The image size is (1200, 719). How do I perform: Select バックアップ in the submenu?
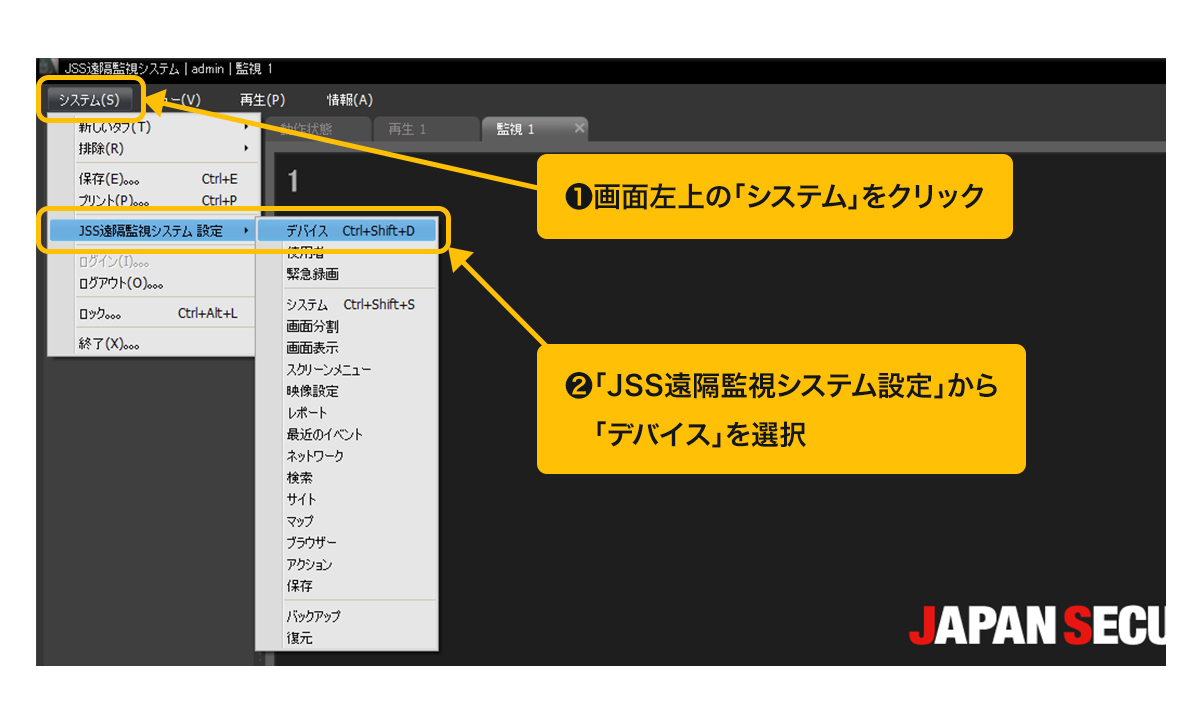pyautogui.click(x=347, y=616)
